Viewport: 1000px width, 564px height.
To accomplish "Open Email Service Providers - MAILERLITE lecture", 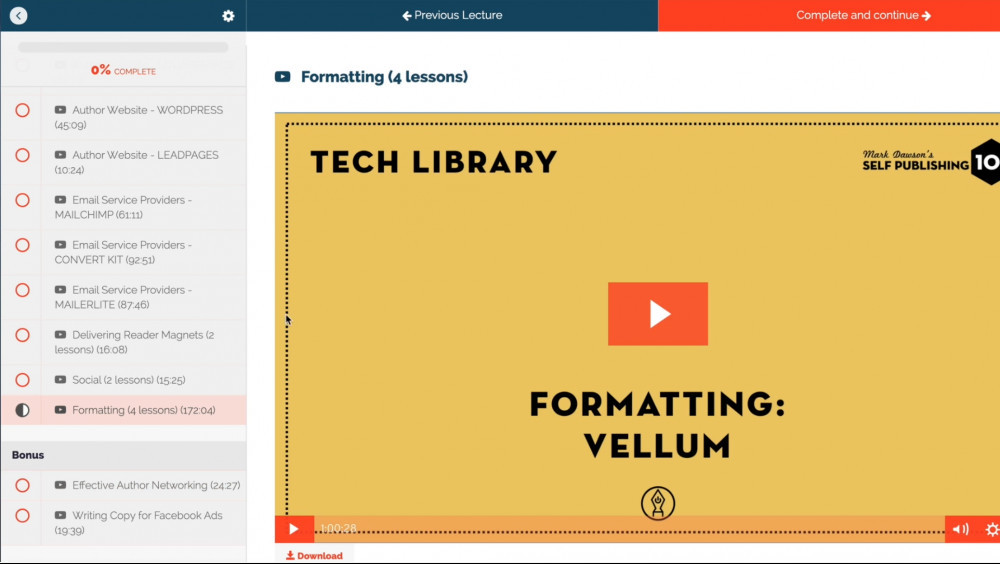I will 123,297.
